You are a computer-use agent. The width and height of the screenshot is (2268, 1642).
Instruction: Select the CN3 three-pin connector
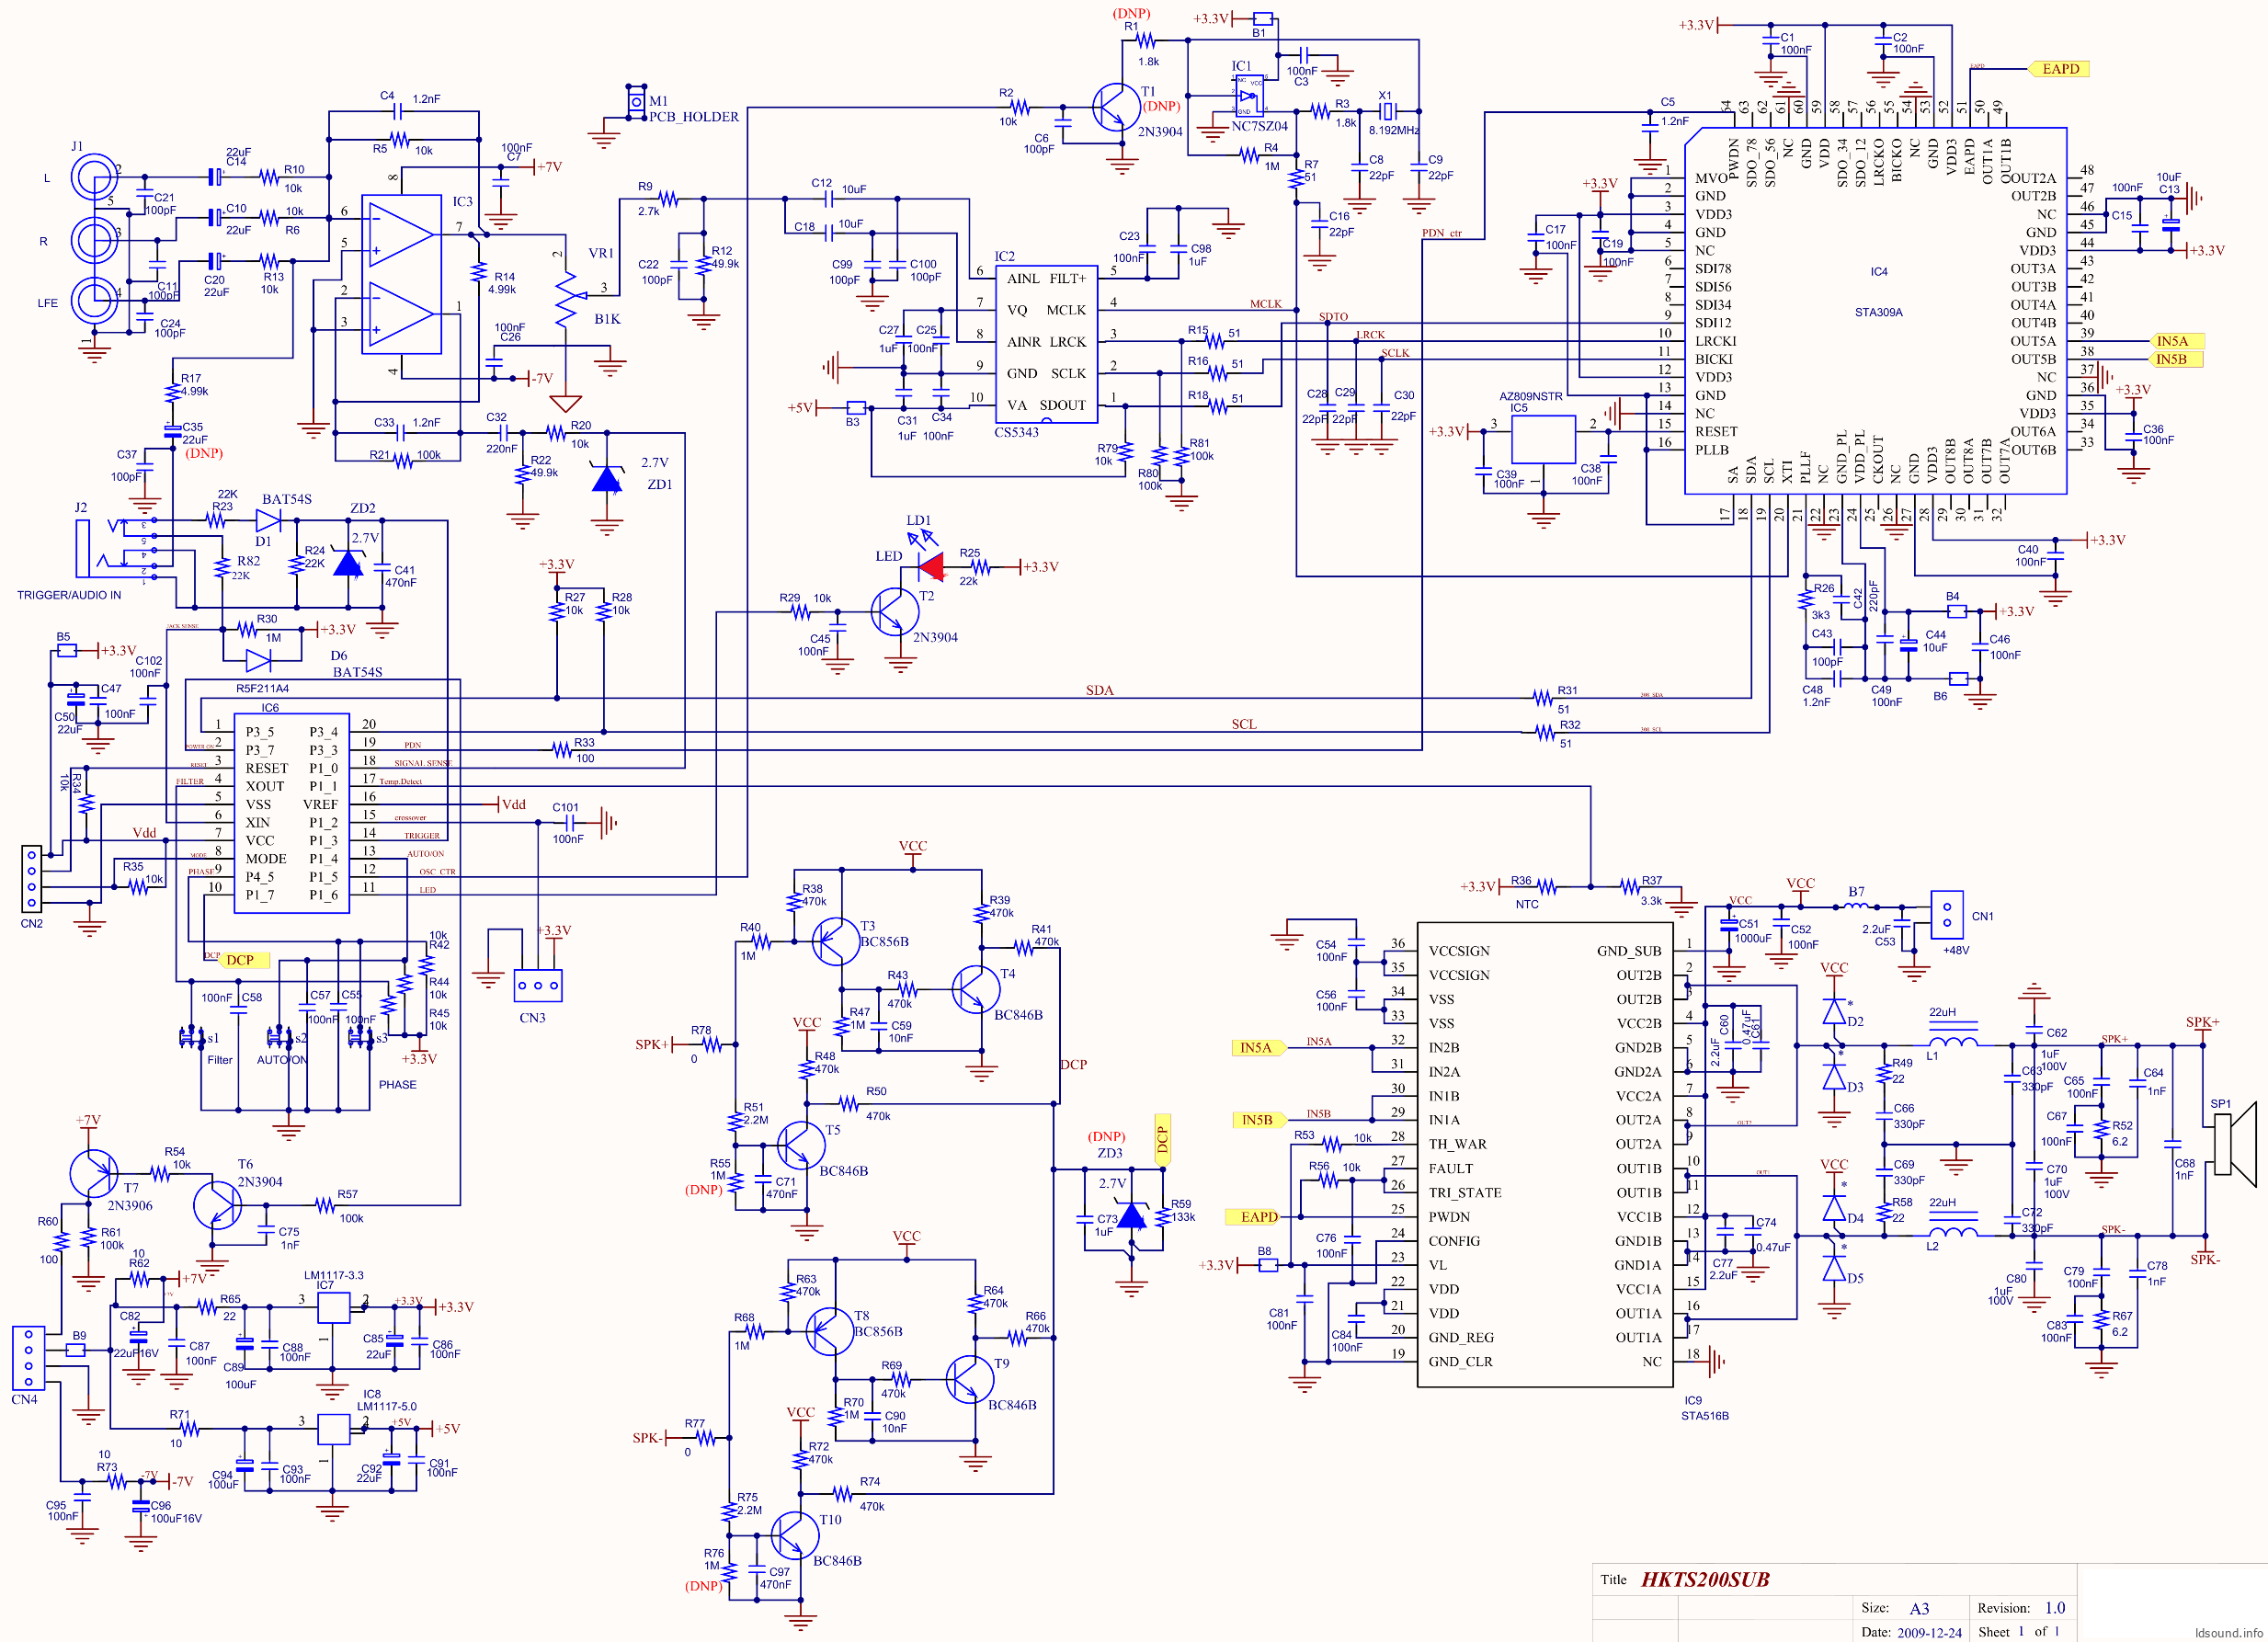point(538,986)
